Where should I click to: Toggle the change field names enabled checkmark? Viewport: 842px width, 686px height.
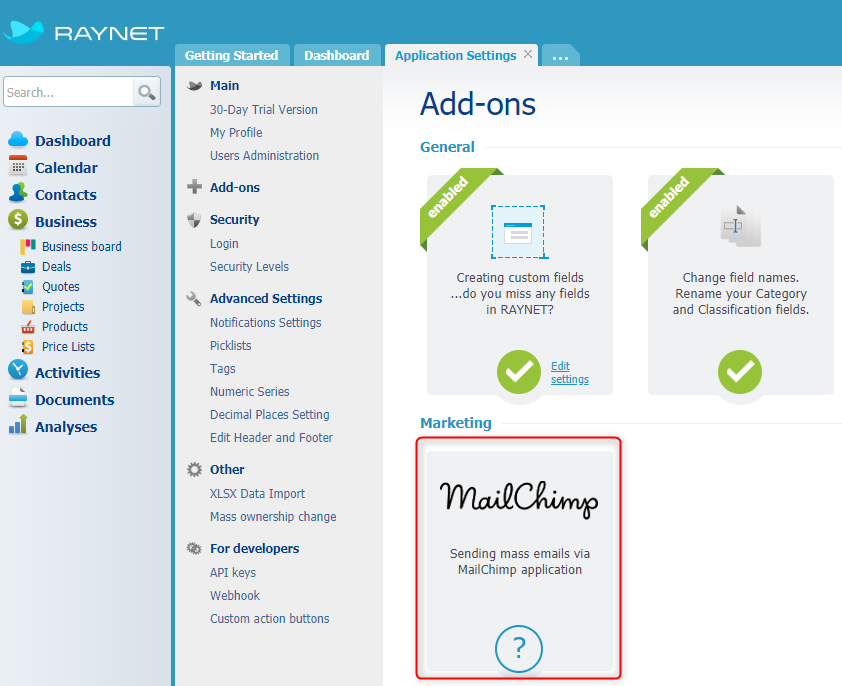[740, 372]
